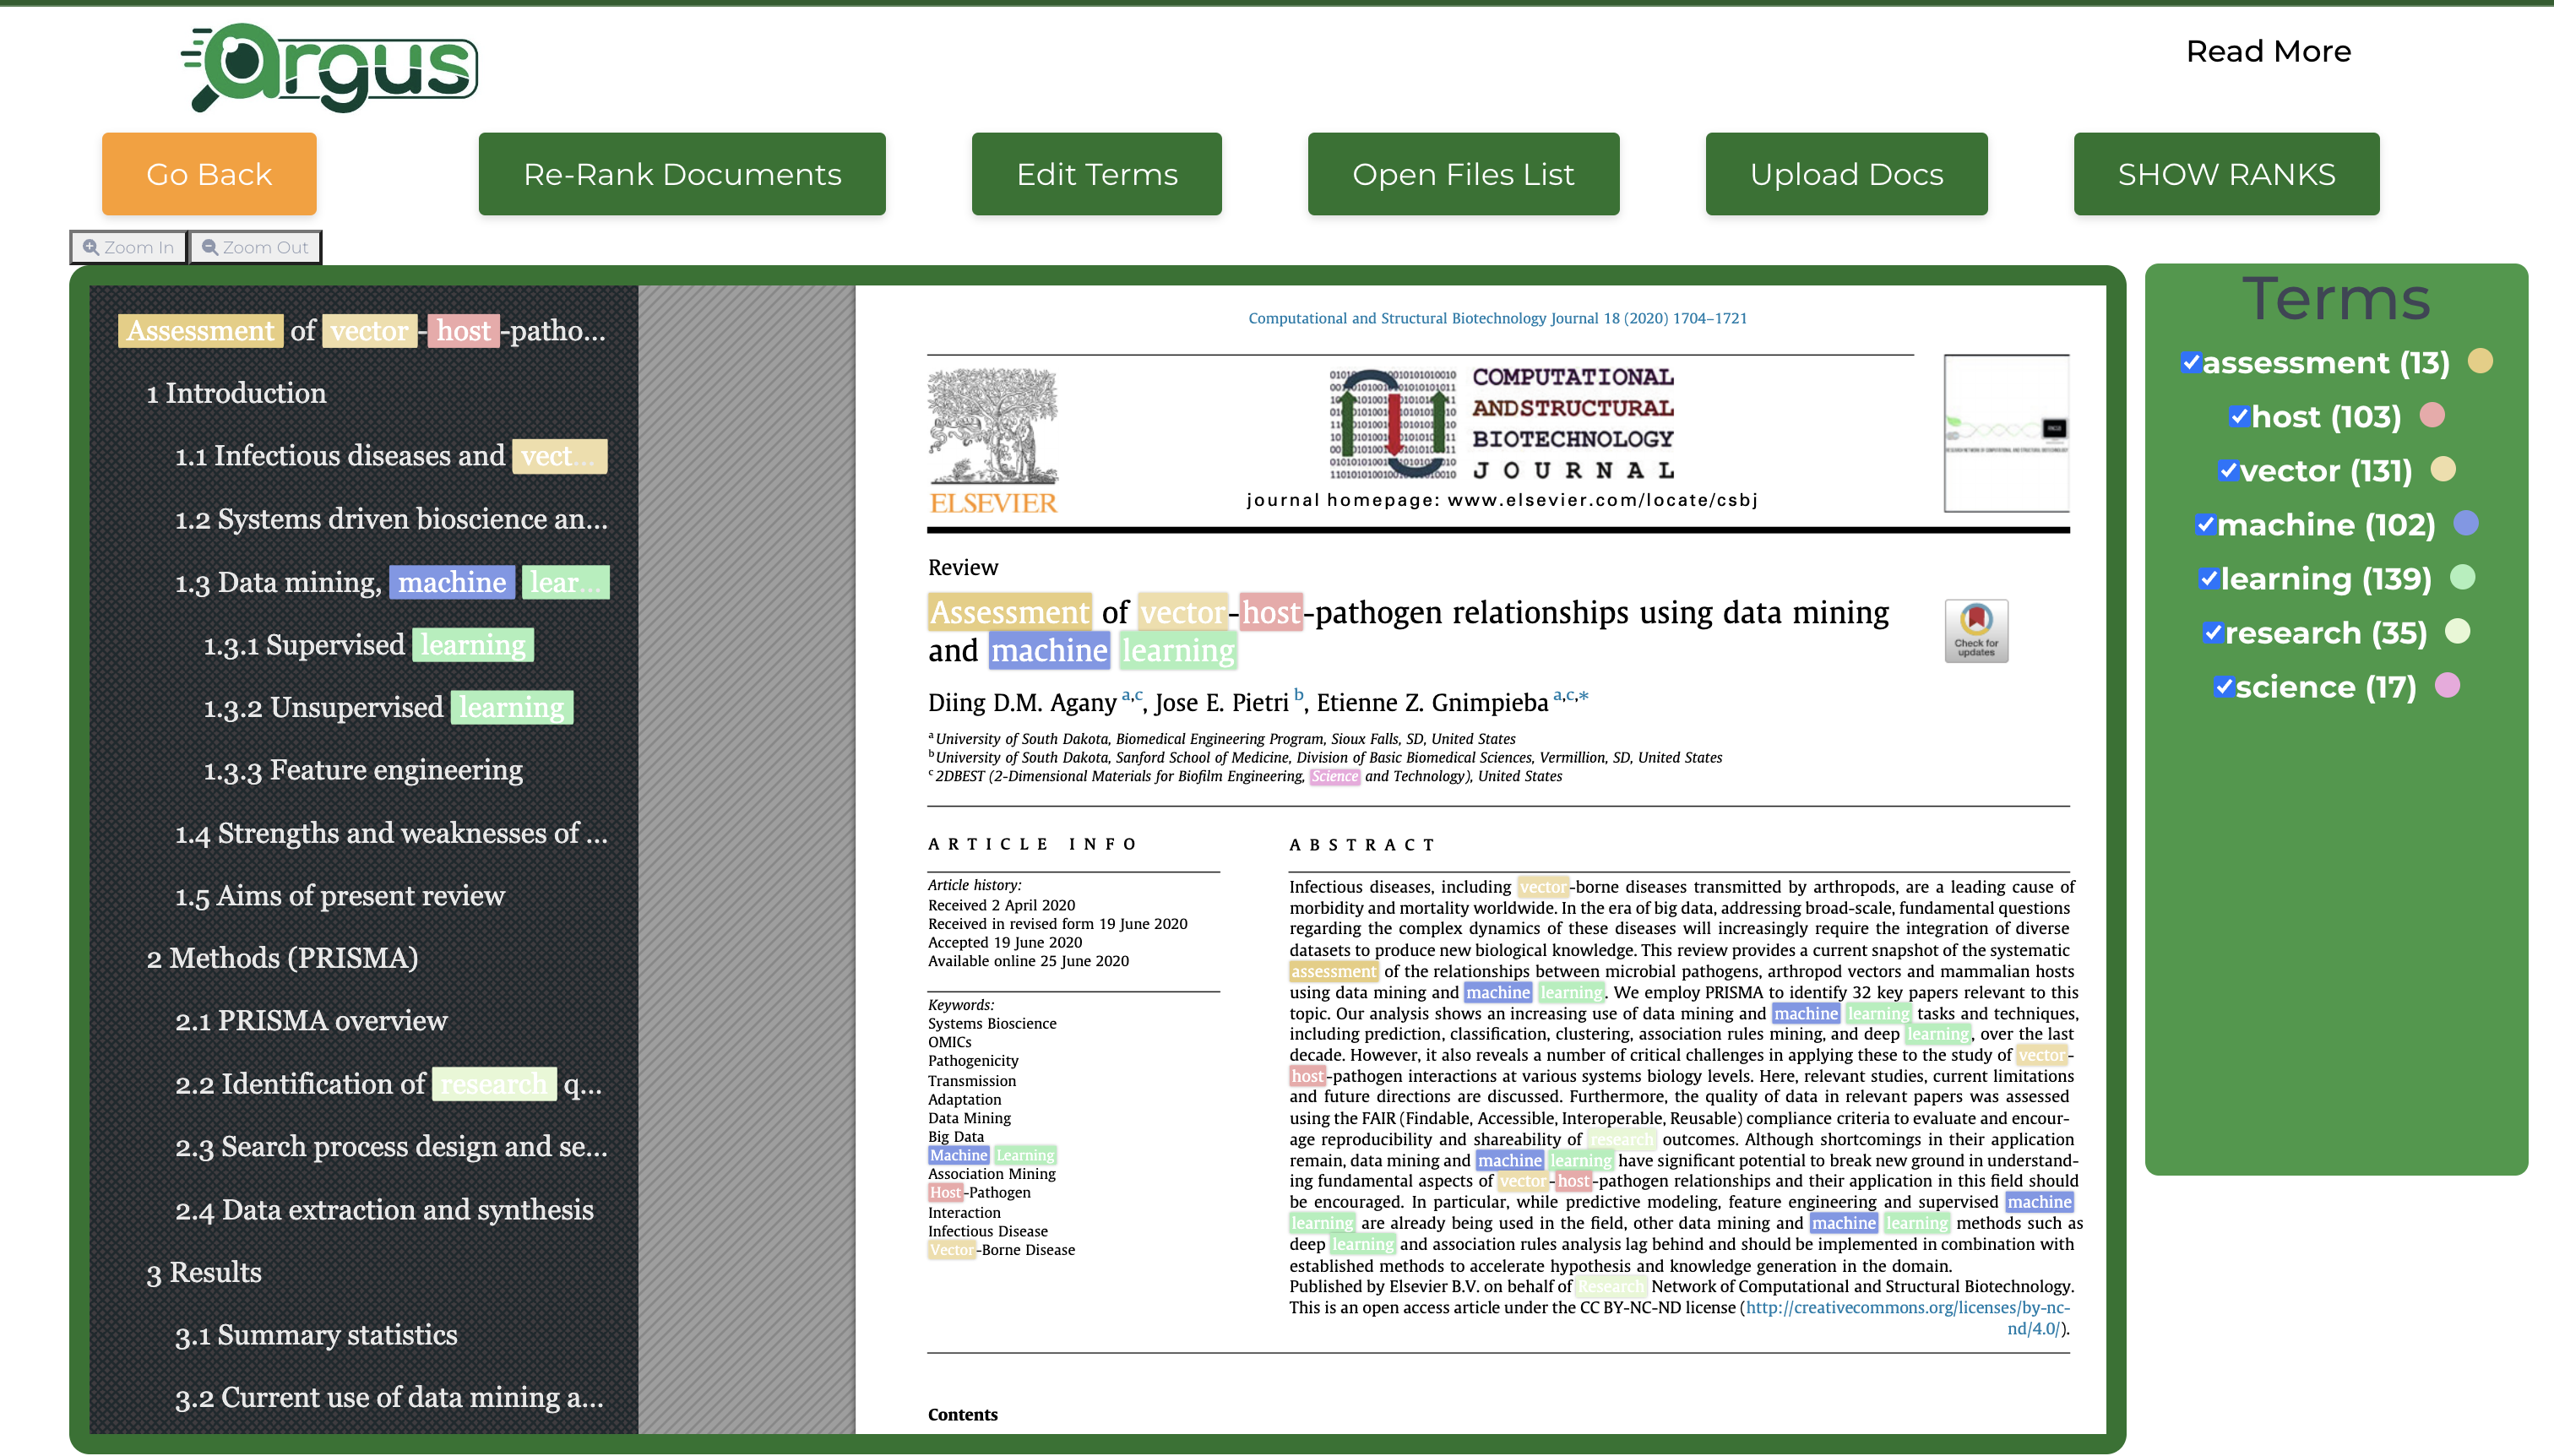Uncheck the assessment term checkbox
Screen dimensions: 2554x1456
(2191, 362)
